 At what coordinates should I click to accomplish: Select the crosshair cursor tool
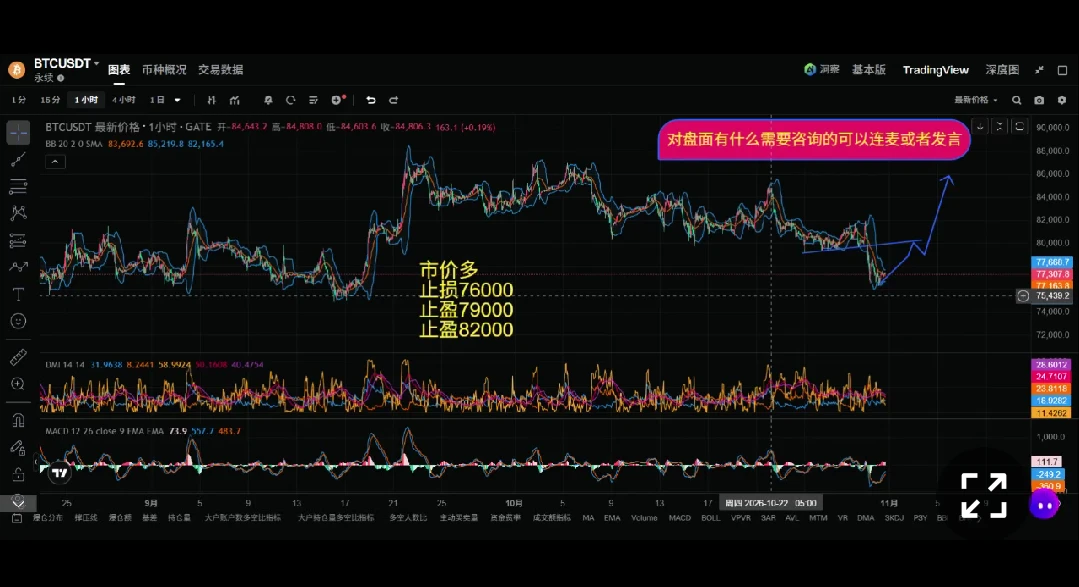[19, 132]
